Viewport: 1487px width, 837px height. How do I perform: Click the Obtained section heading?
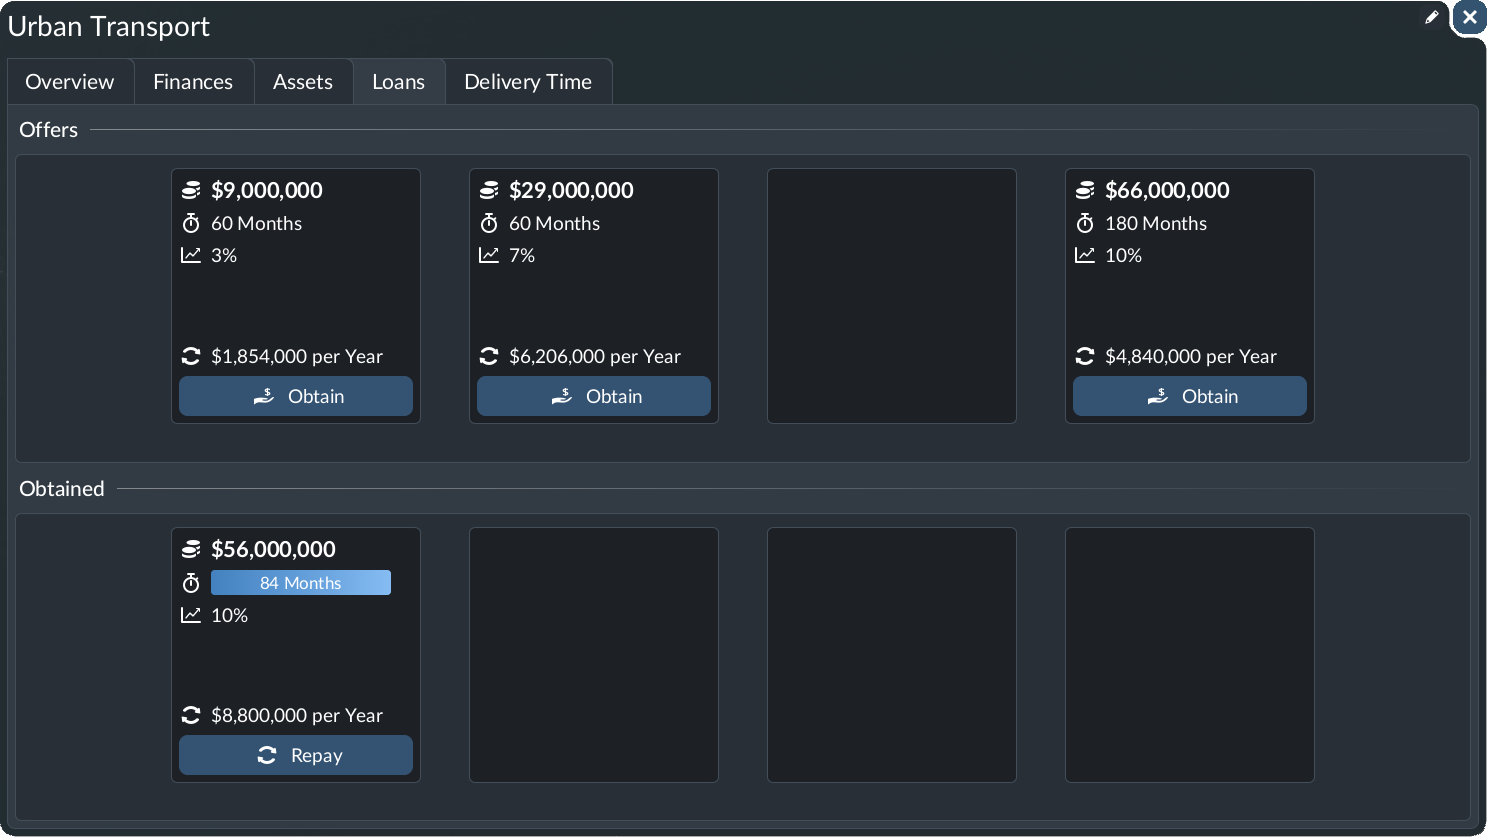coord(62,489)
